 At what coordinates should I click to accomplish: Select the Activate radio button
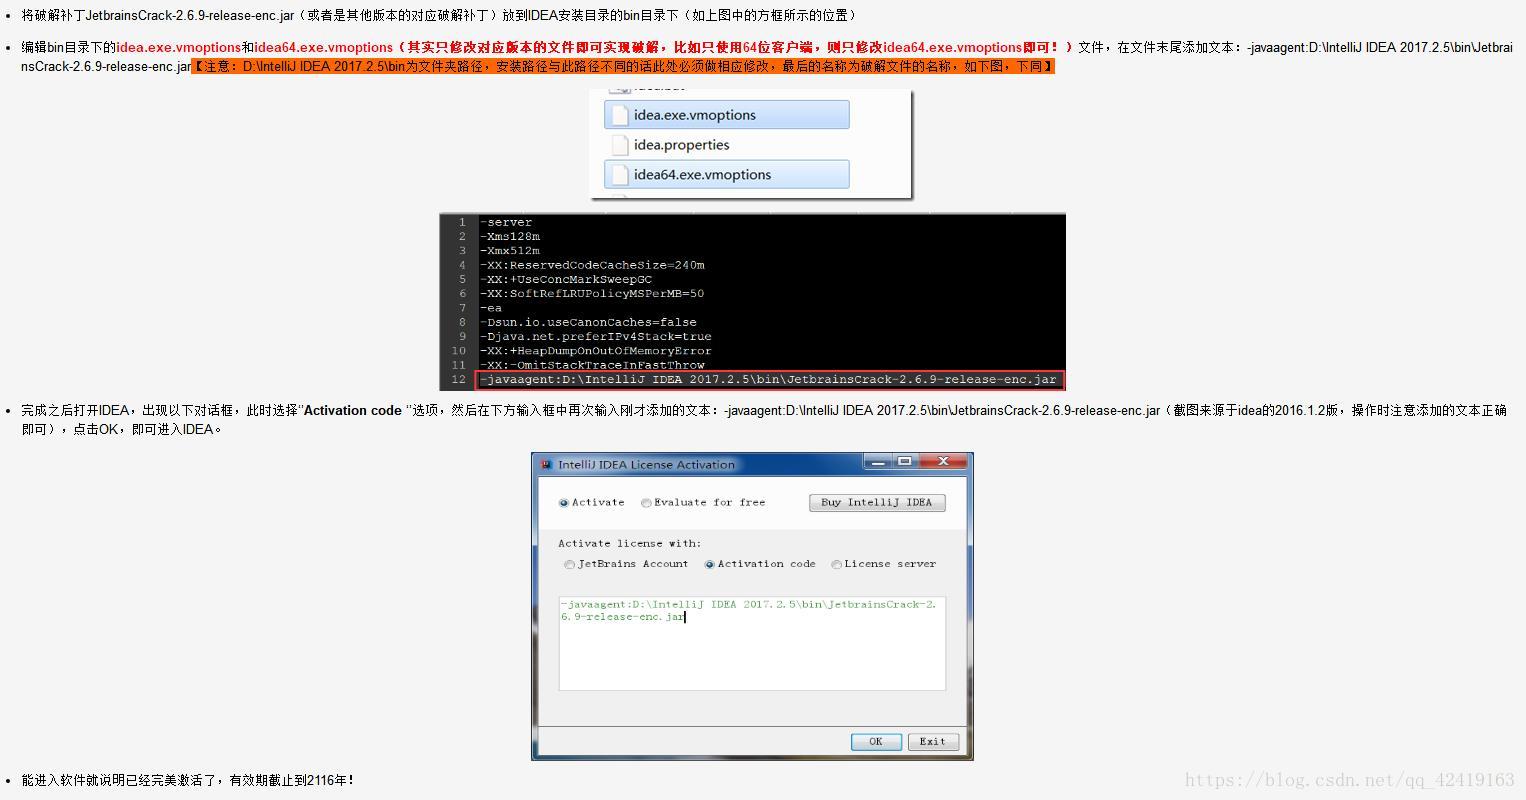pos(564,503)
